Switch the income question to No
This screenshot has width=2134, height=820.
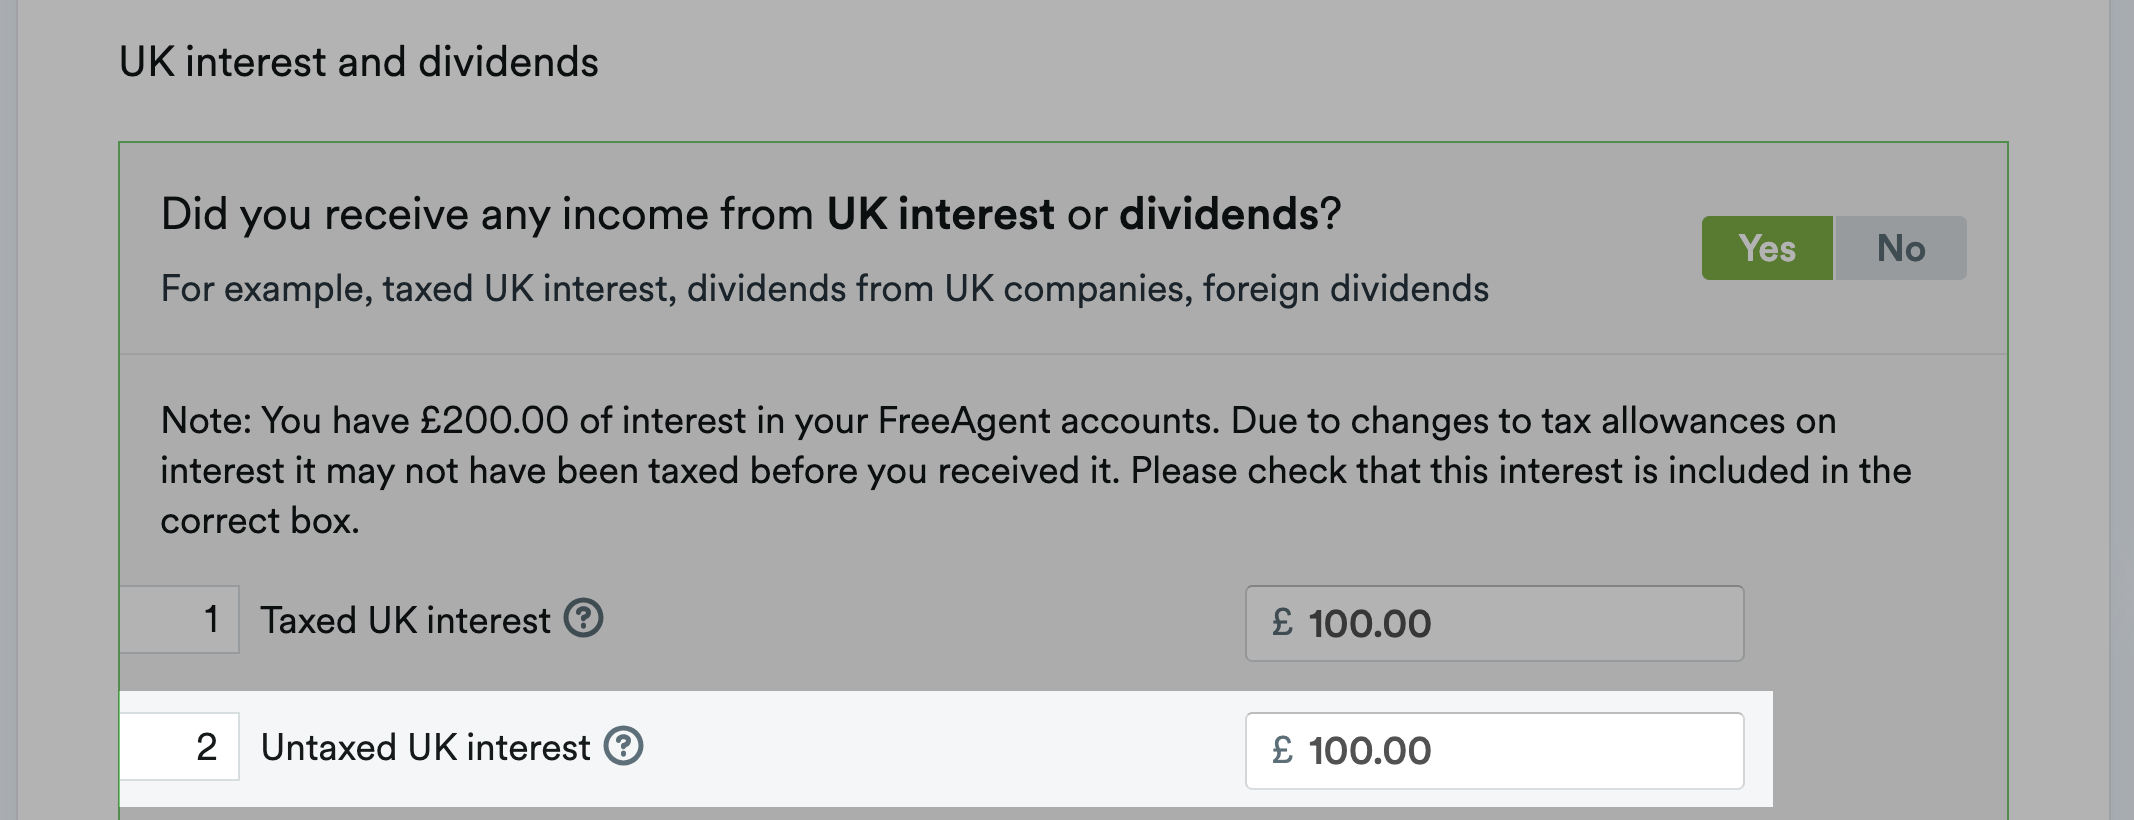1901,248
